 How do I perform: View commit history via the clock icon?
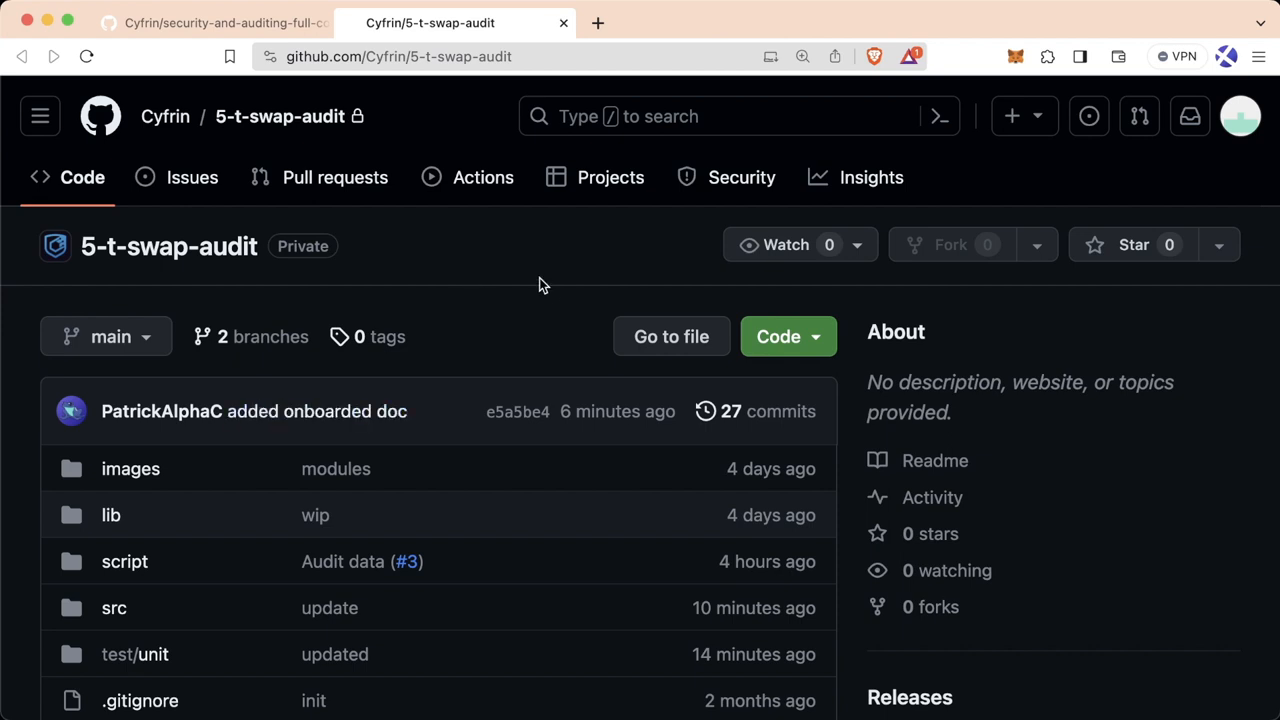point(705,411)
